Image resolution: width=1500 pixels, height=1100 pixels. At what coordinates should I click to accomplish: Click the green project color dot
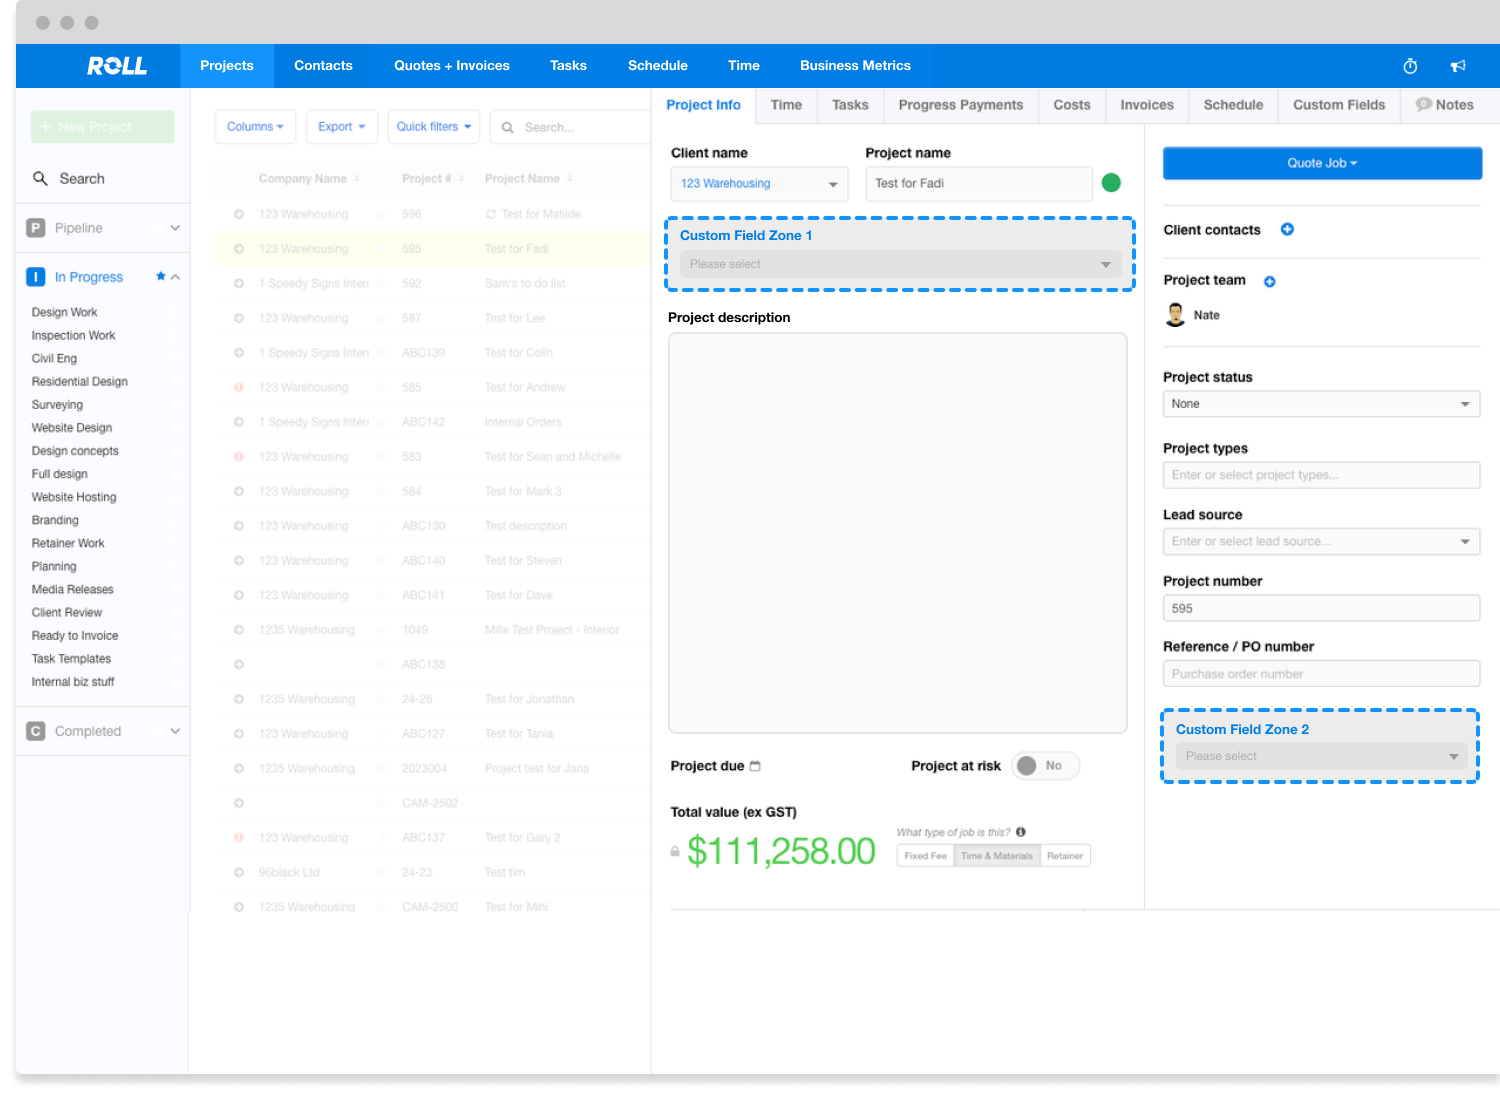(x=1110, y=183)
